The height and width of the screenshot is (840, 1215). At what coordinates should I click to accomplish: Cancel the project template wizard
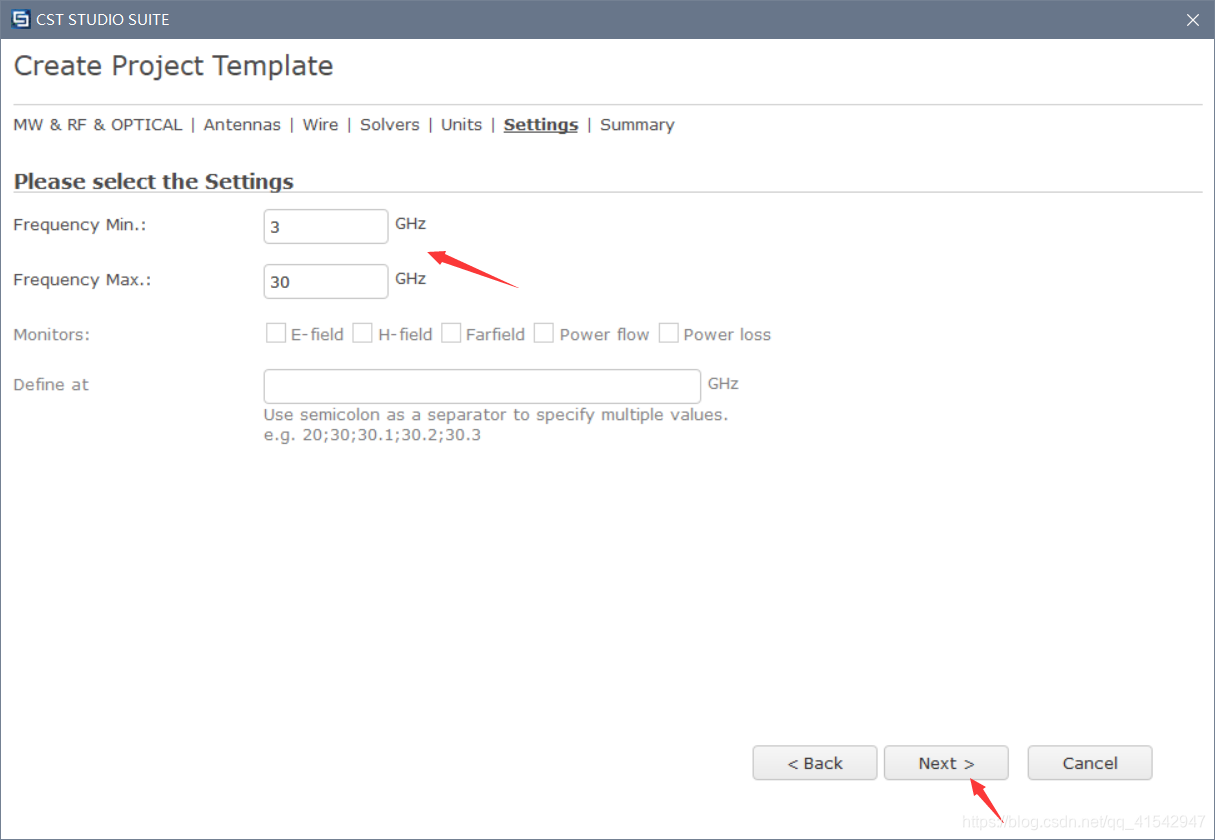[x=1090, y=763]
